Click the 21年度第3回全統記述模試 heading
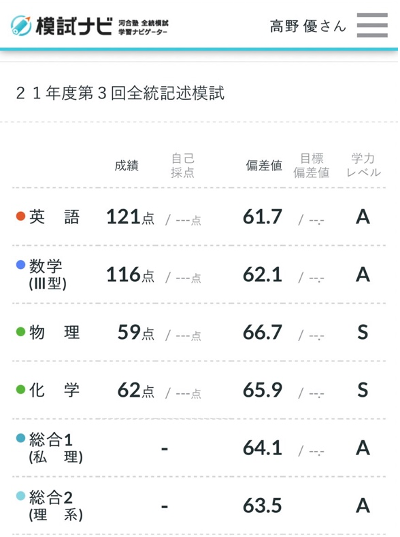 pyautogui.click(x=120, y=93)
